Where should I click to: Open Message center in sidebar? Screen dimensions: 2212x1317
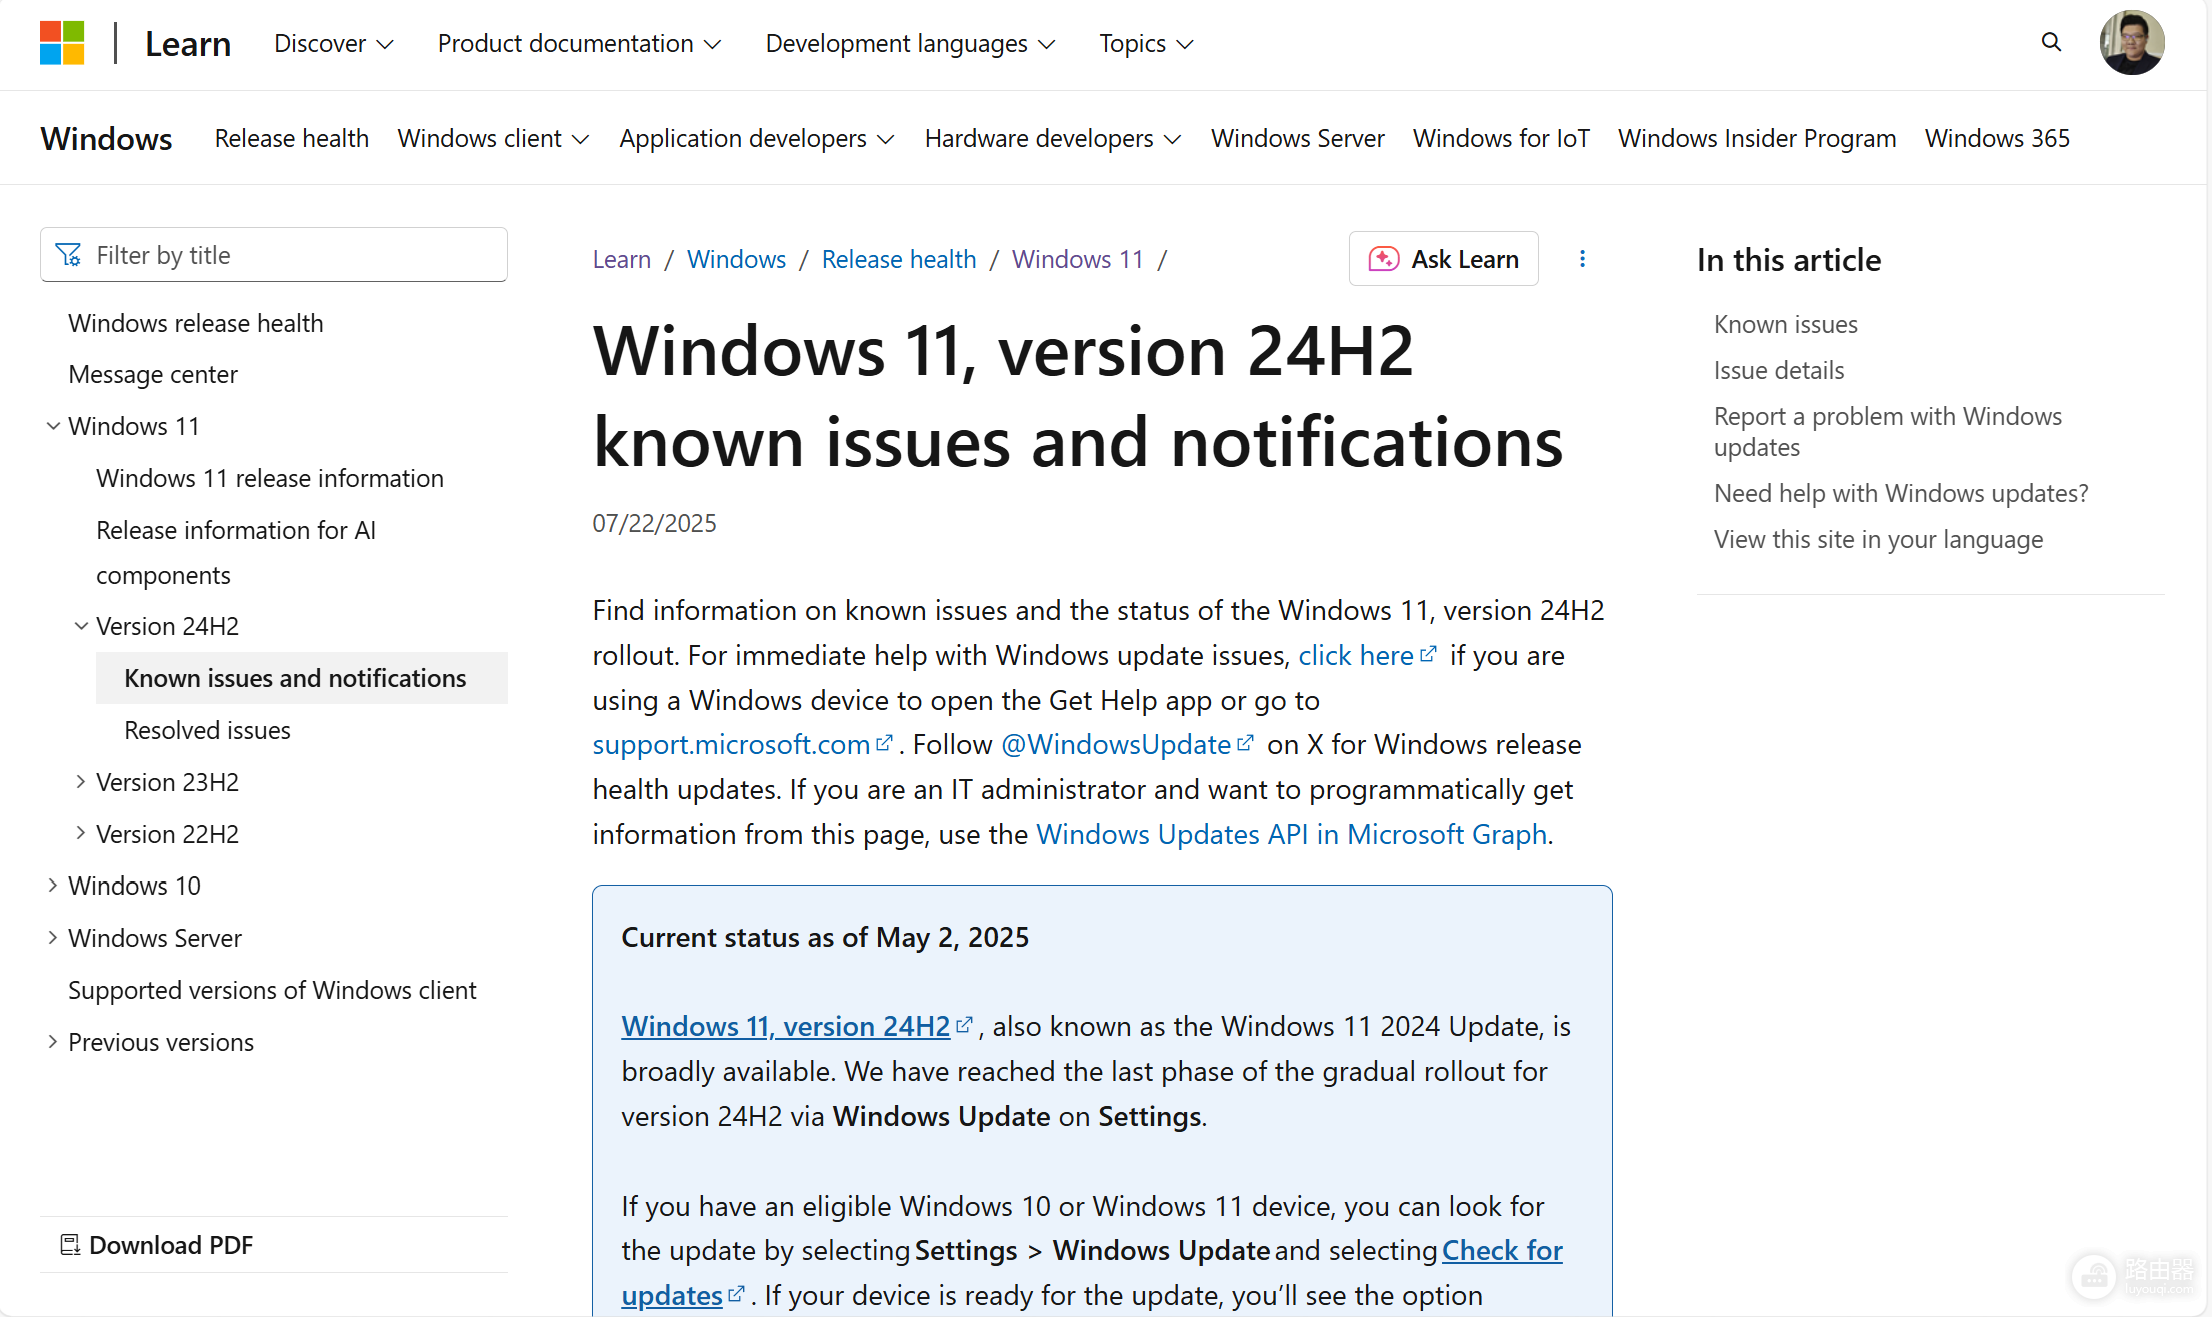(153, 374)
